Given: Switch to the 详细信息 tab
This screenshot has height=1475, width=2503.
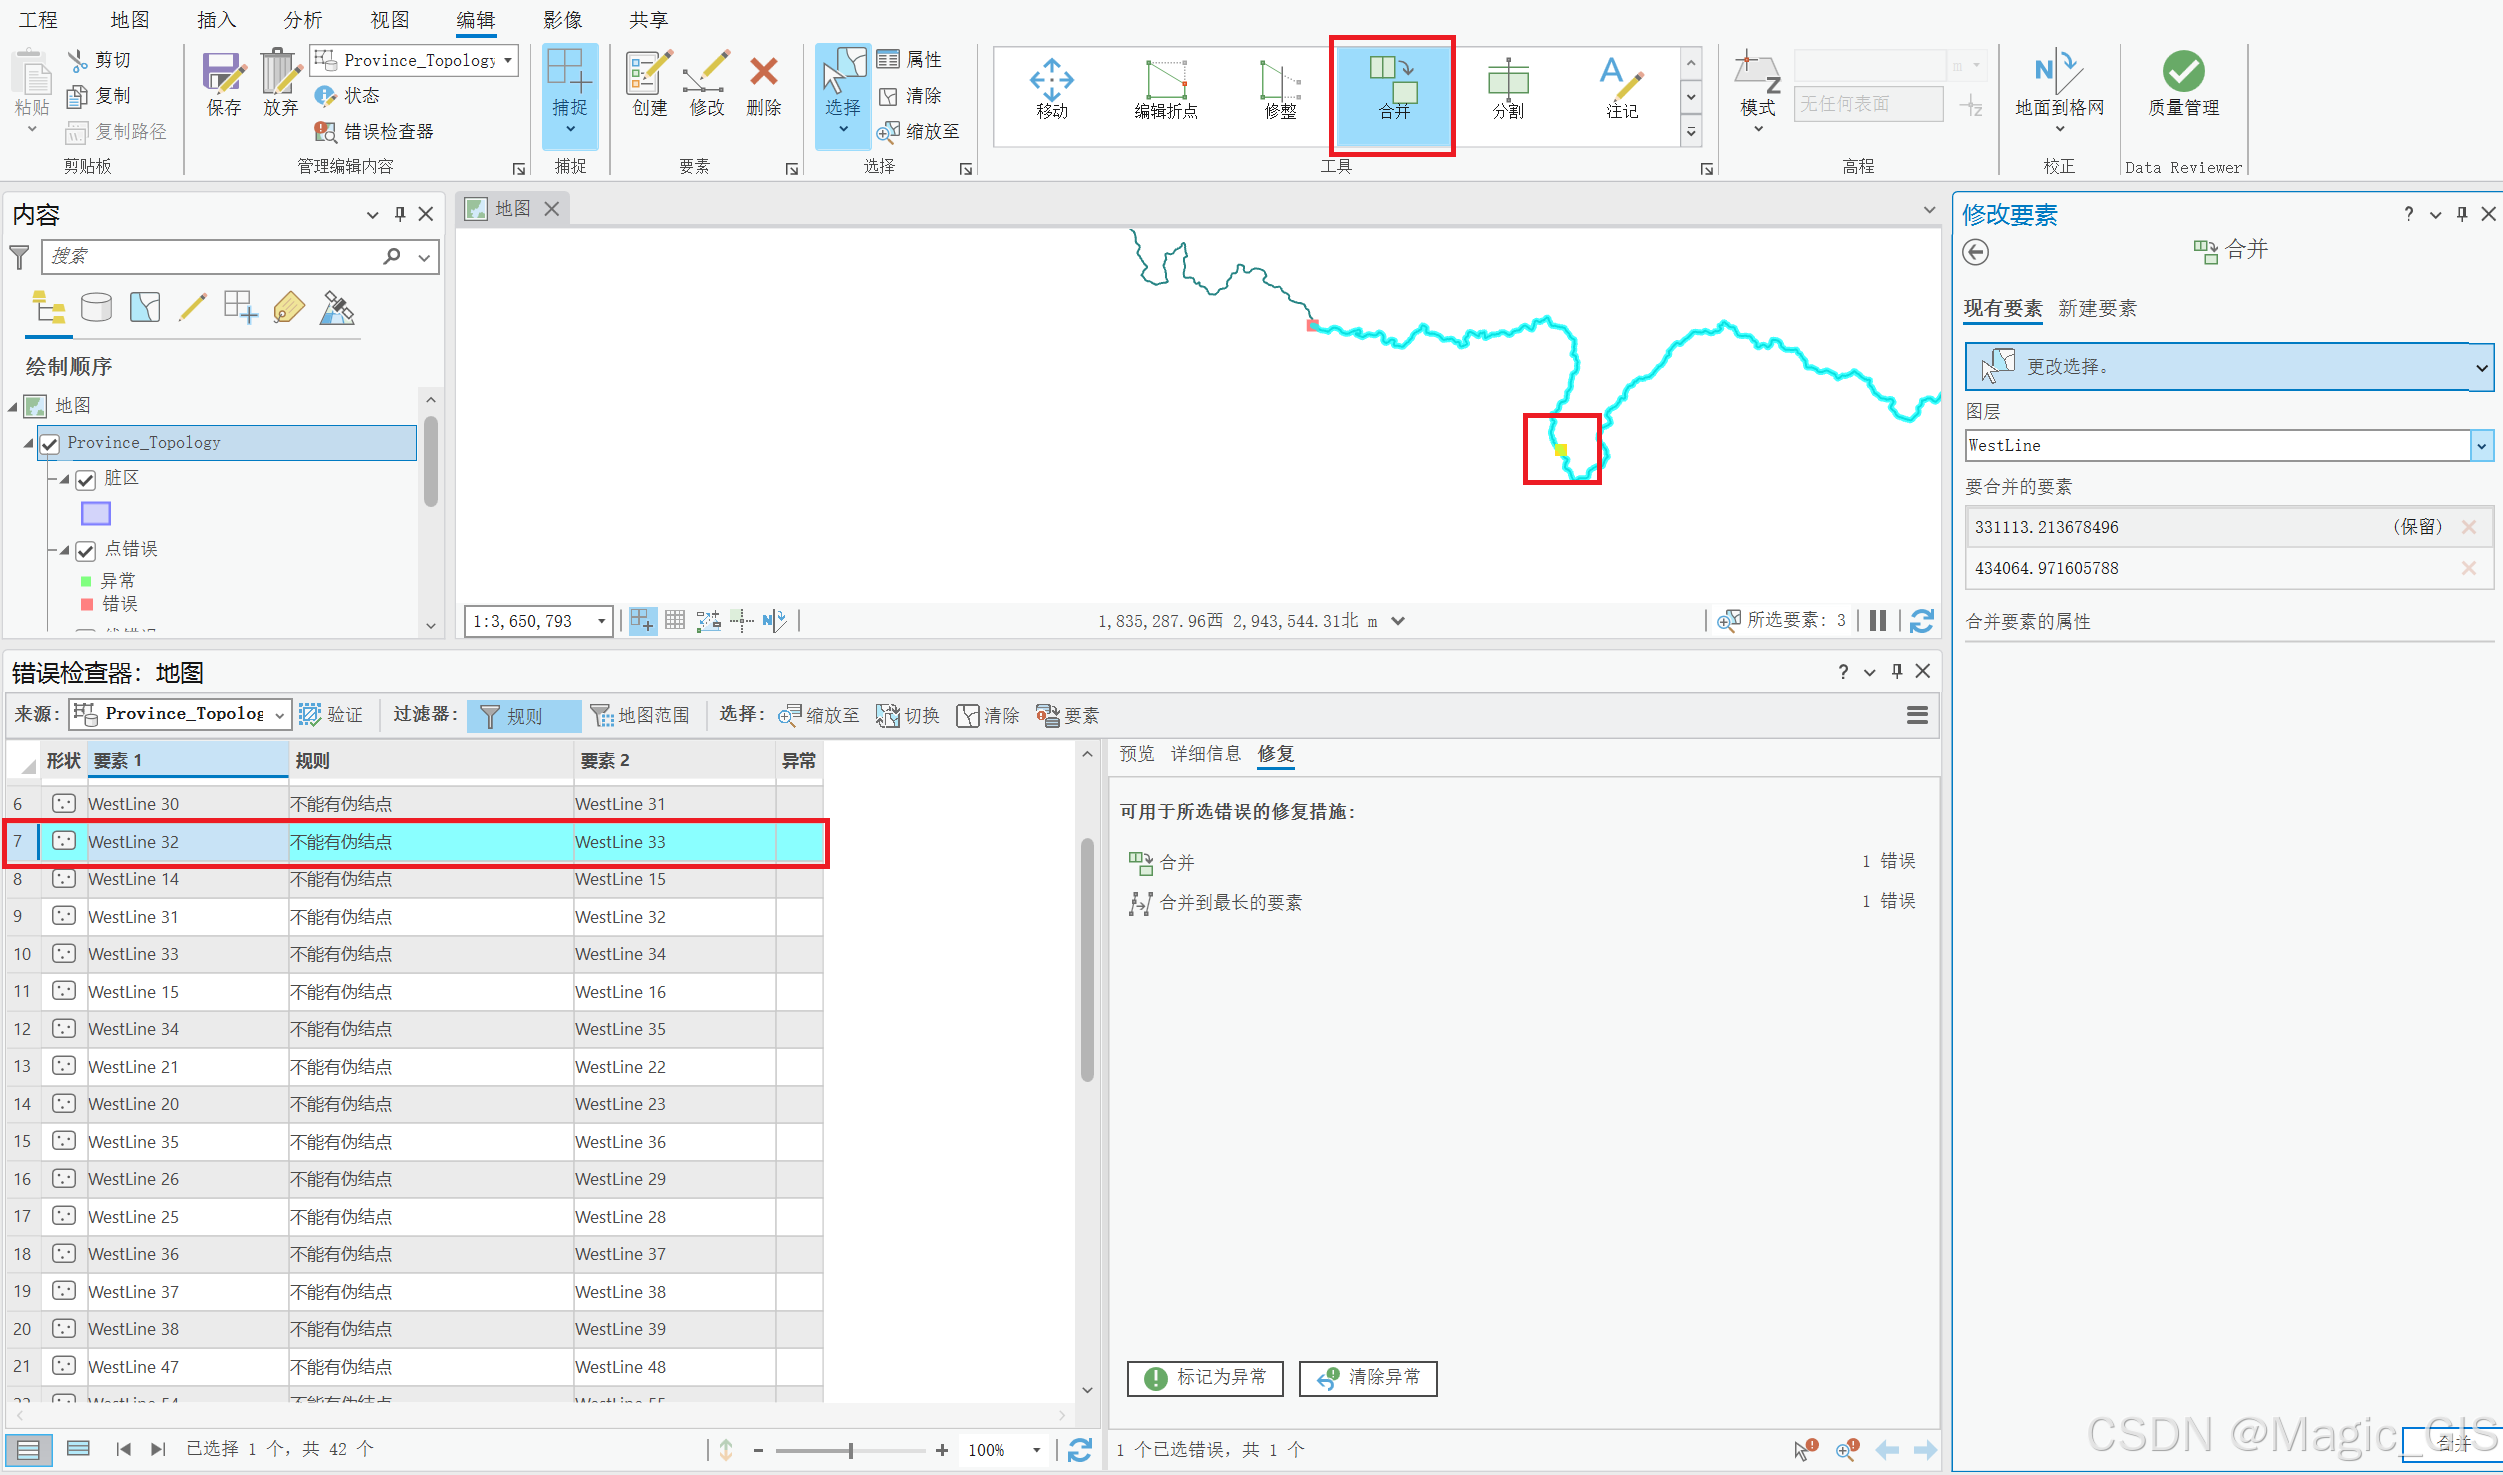Looking at the screenshot, I should click(x=1205, y=754).
